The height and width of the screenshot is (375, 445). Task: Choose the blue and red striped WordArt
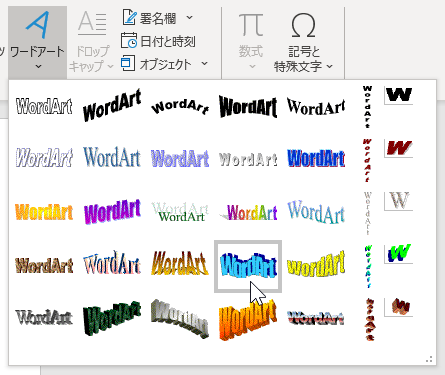316,318
